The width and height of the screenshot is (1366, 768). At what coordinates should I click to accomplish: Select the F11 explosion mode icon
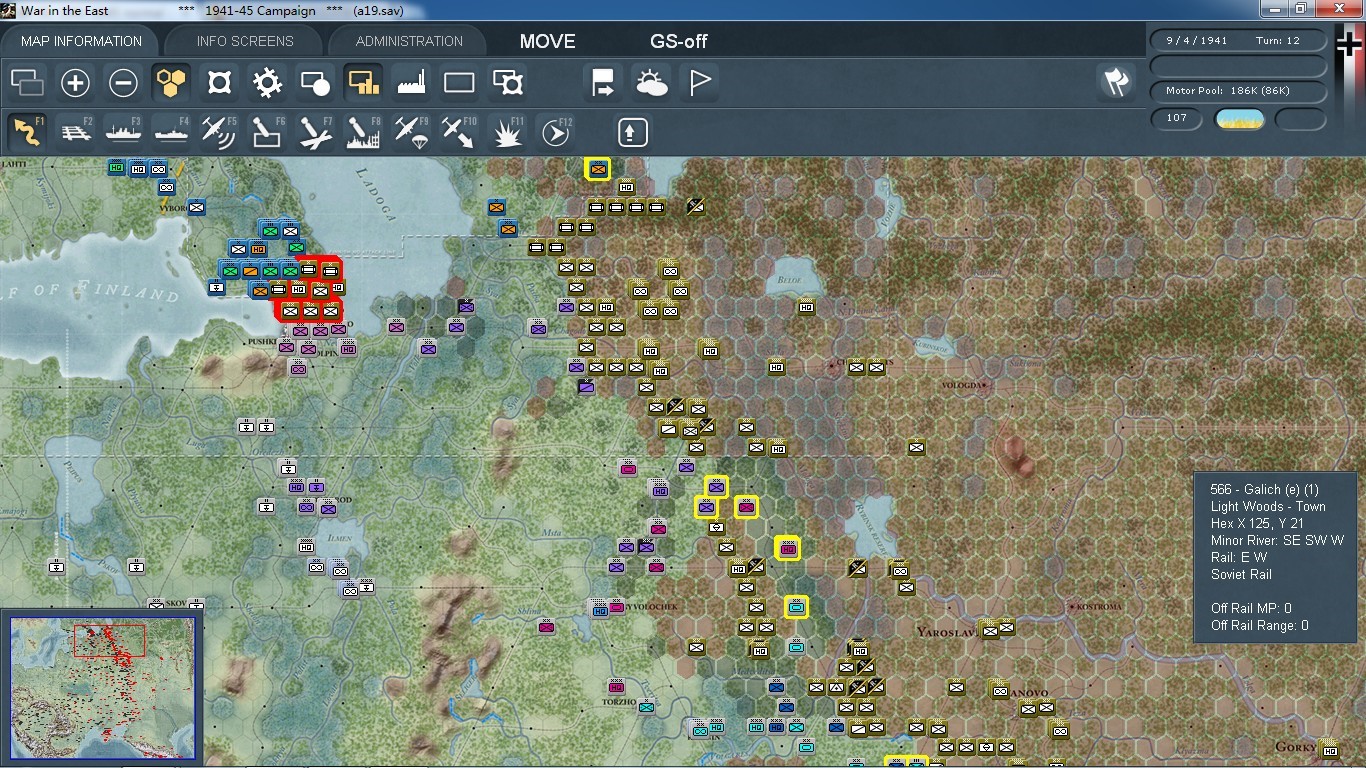pyautogui.click(x=508, y=131)
